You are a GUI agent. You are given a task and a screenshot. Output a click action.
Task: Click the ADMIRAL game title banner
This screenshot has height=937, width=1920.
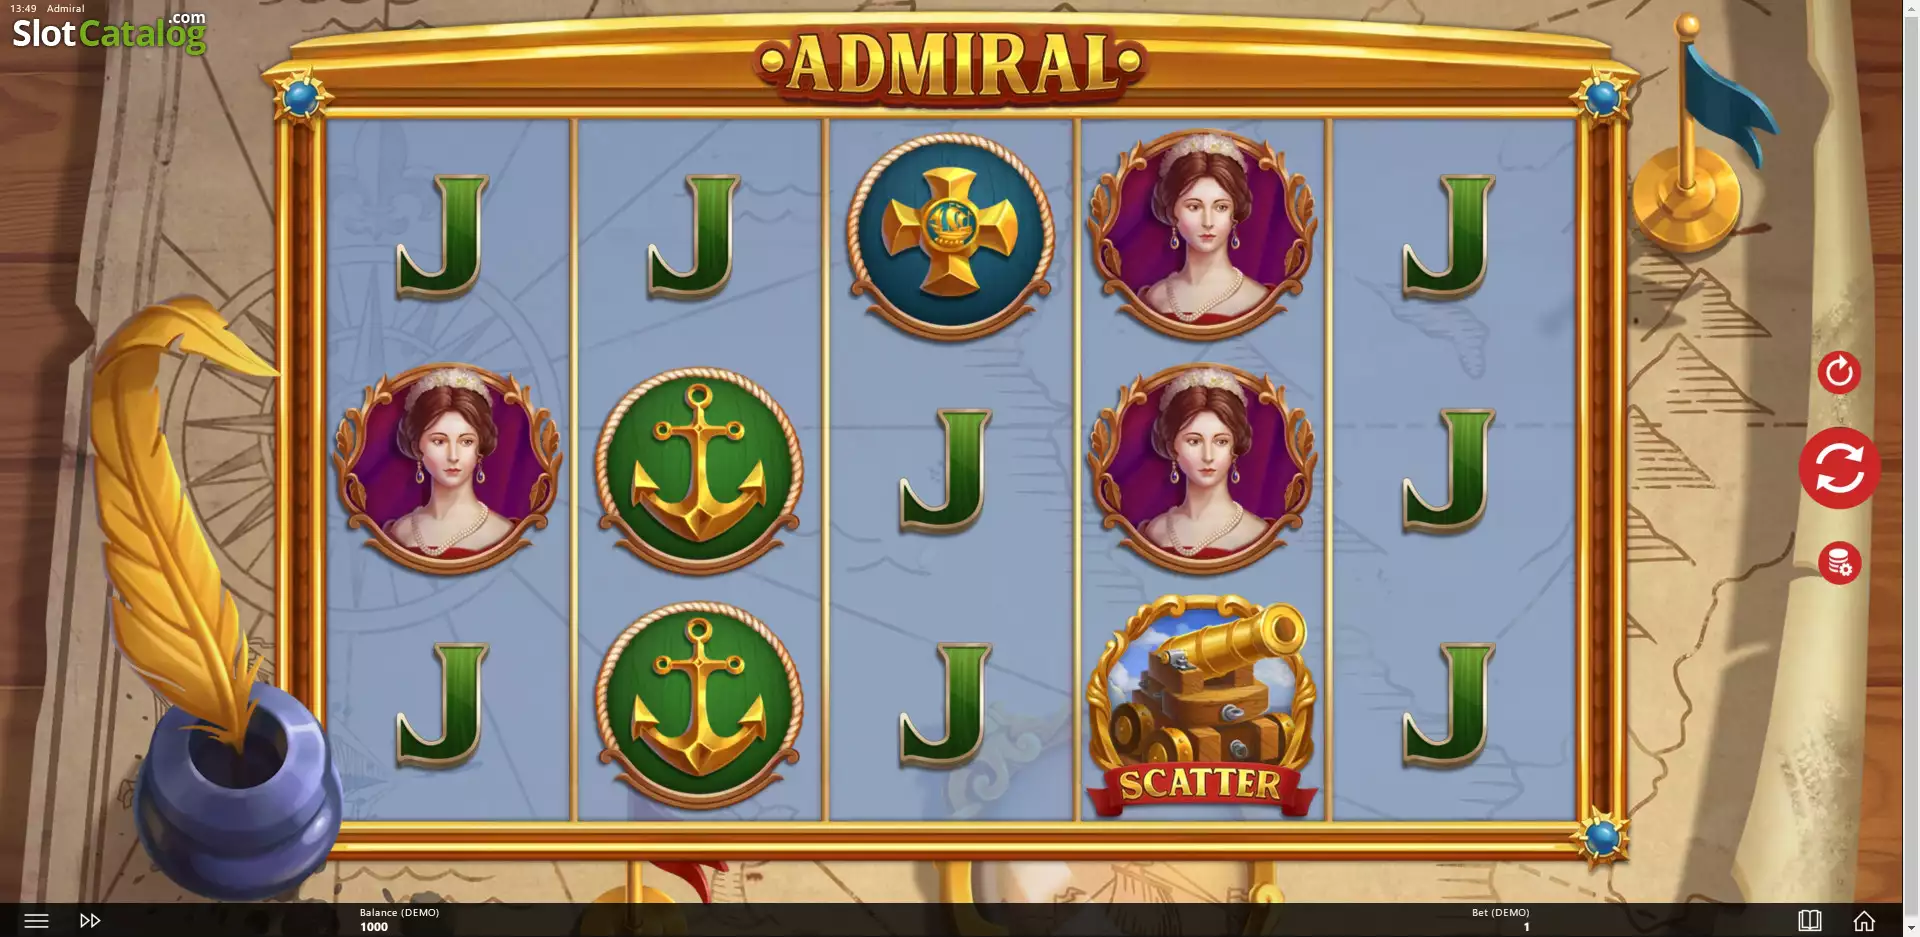point(949,64)
